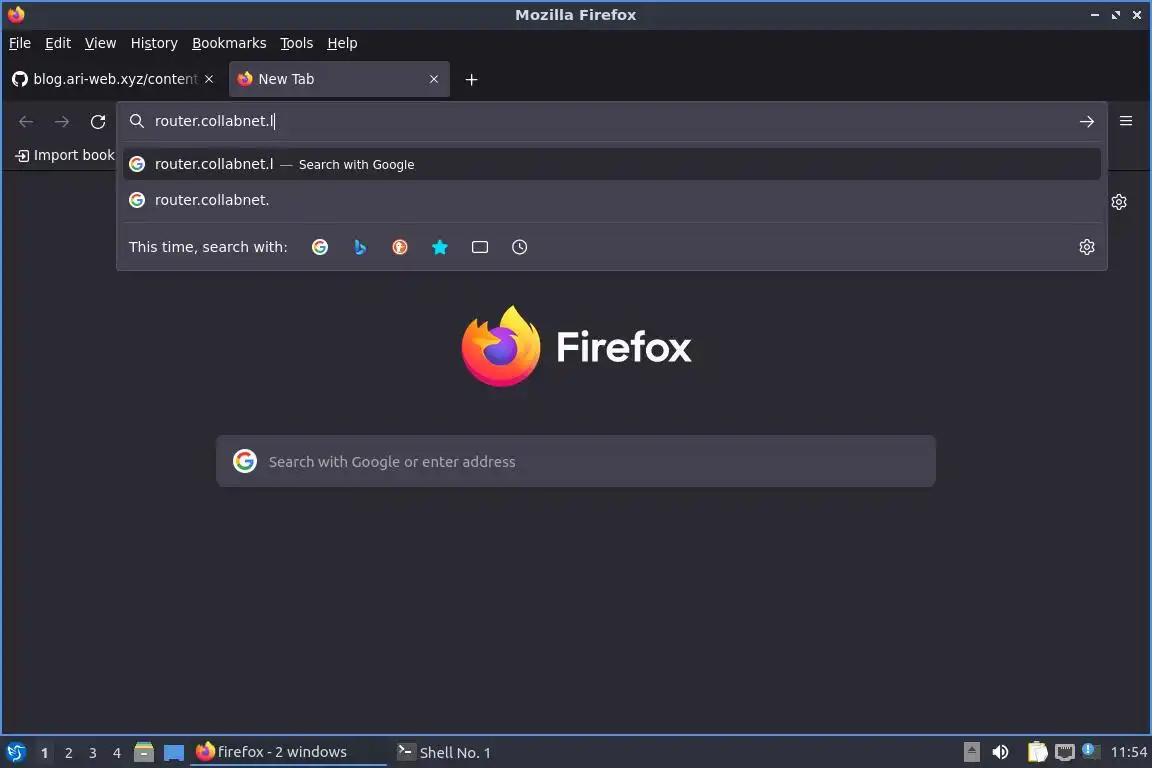Screen dimensions: 1152x768
Task: Close the blog.ari-web.xyz tab
Action: (209, 79)
